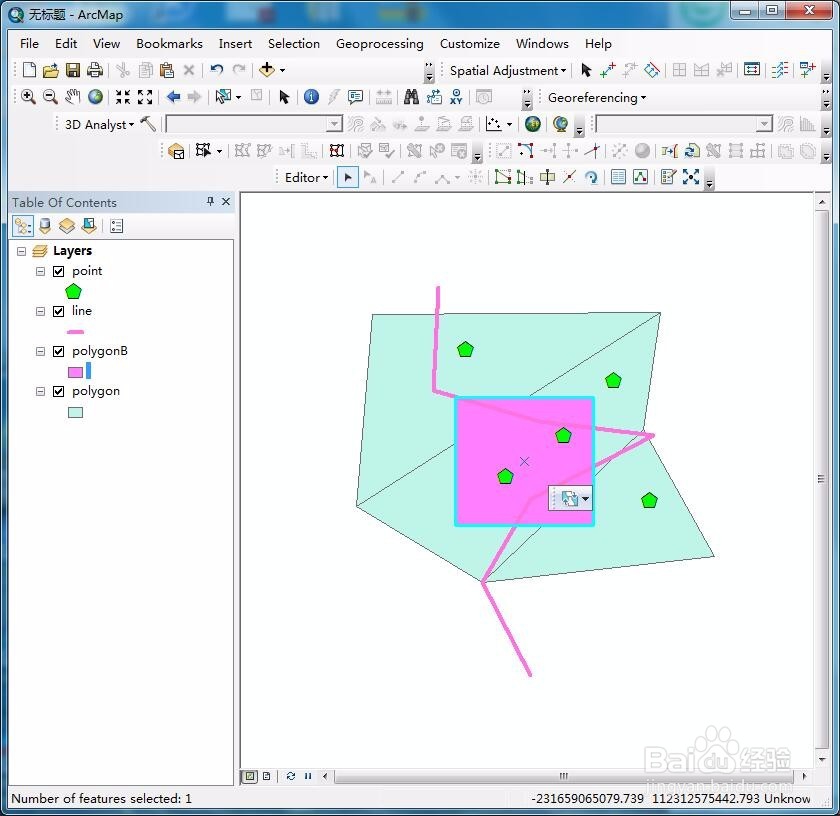This screenshot has width=840, height=816.
Task: Open the Find binoculars tool
Action: tap(411, 97)
